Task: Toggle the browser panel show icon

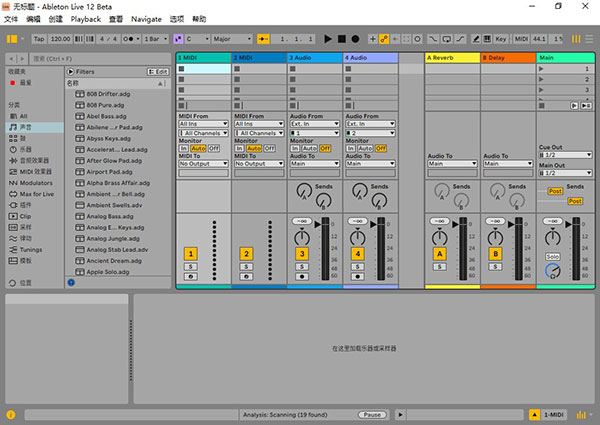Action: click(12, 39)
